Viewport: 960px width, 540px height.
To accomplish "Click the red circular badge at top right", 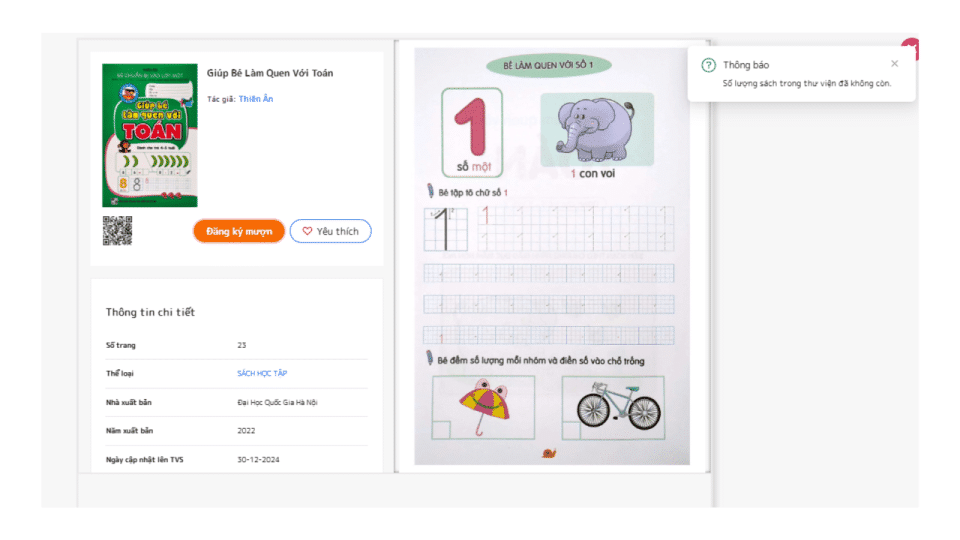I will pyautogui.click(x=911, y=48).
